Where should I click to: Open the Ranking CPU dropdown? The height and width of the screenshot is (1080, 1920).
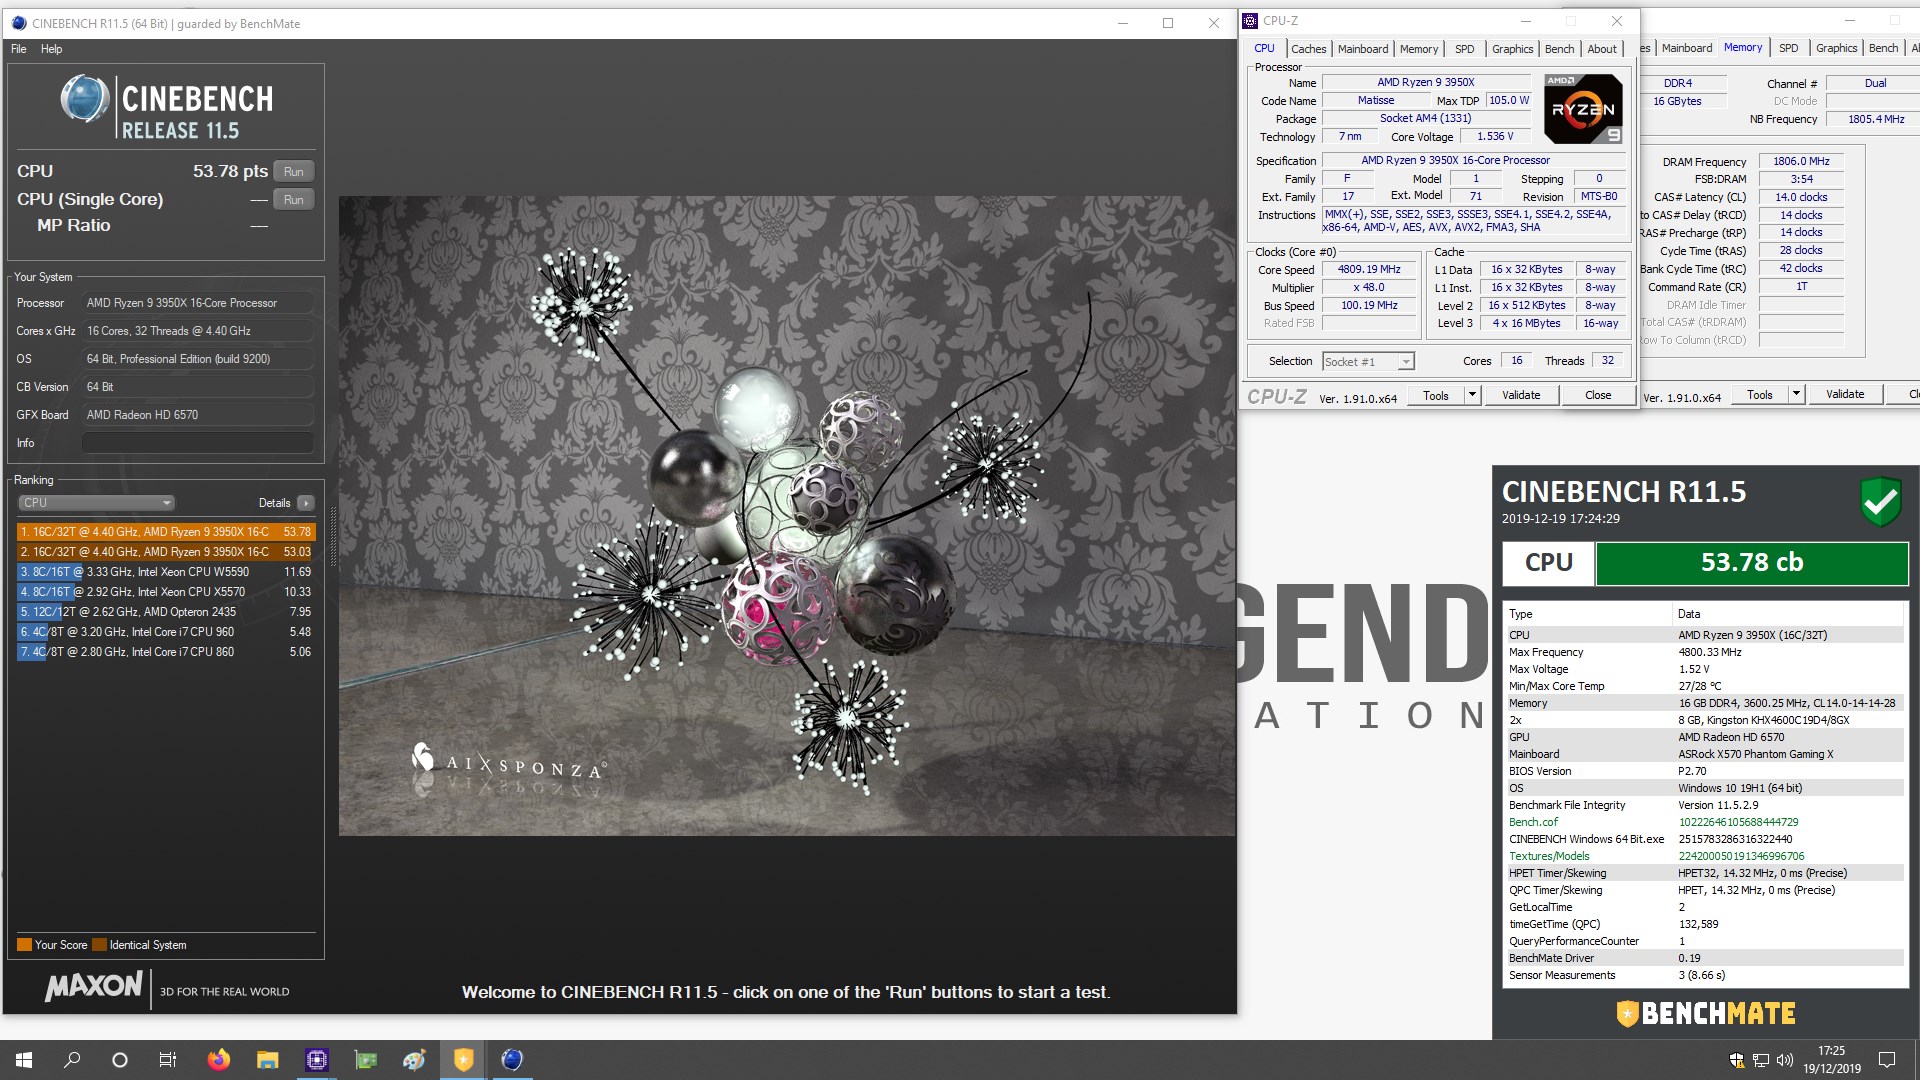tap(96, 503)
